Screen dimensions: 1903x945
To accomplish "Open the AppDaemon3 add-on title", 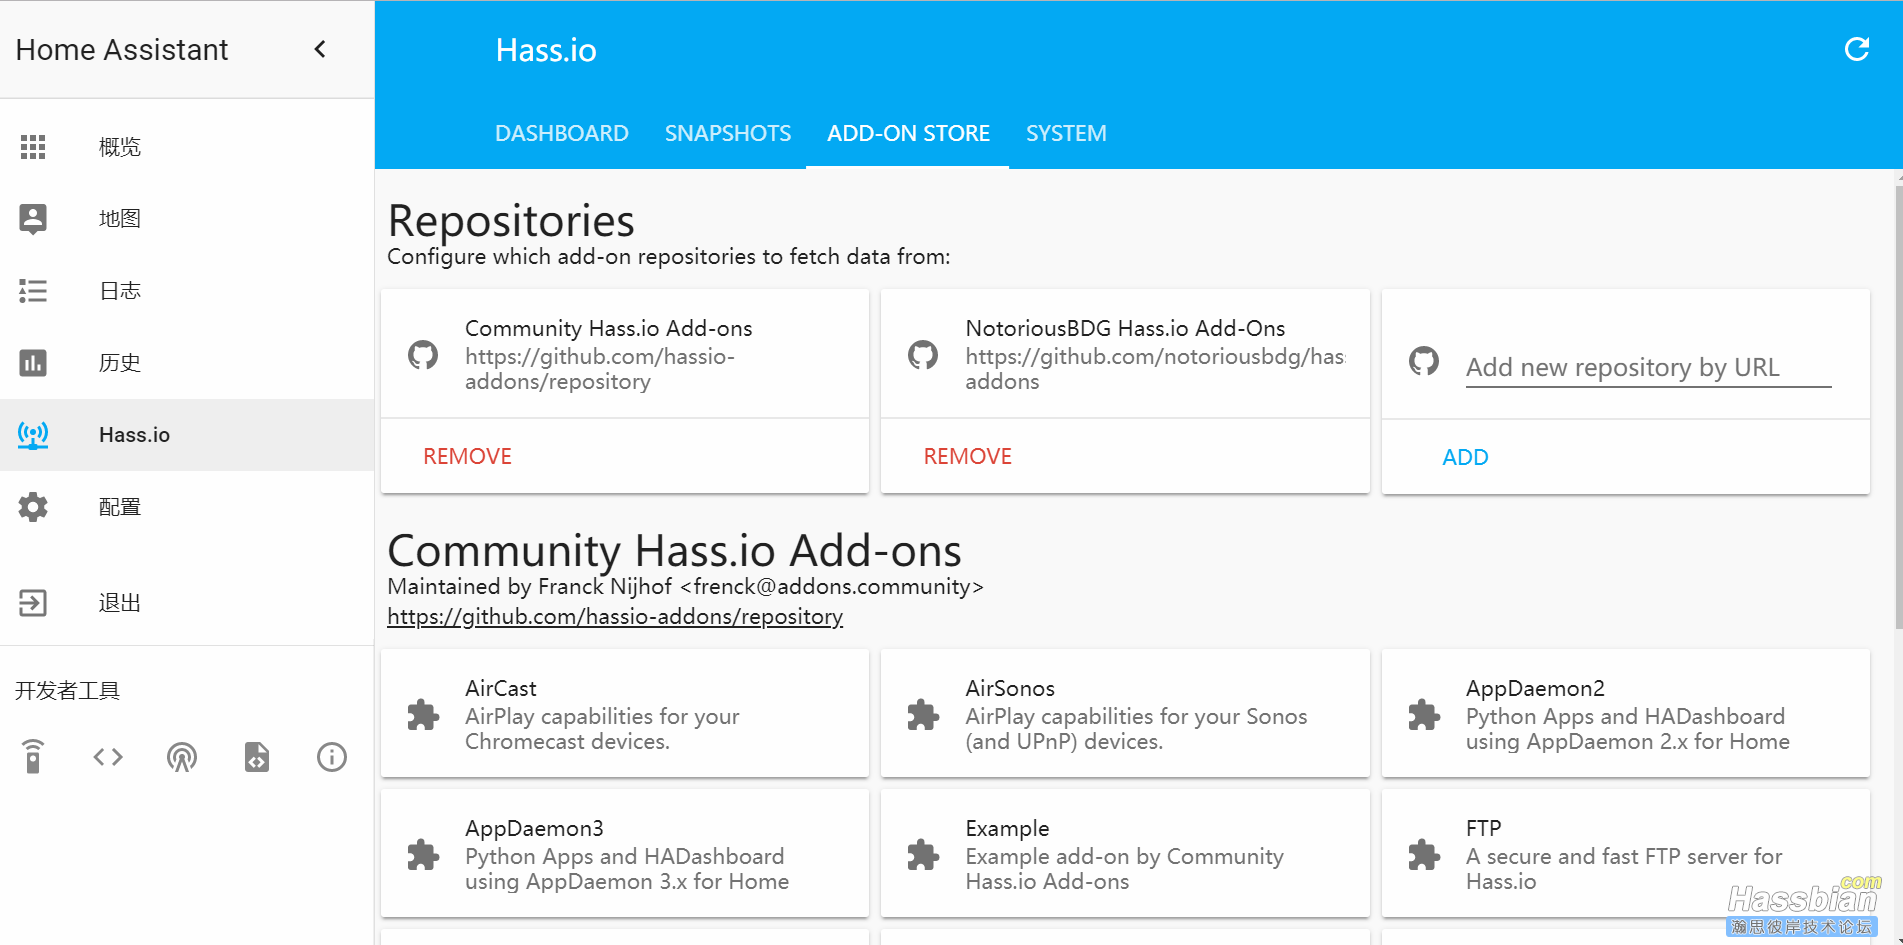I will 534,828.
